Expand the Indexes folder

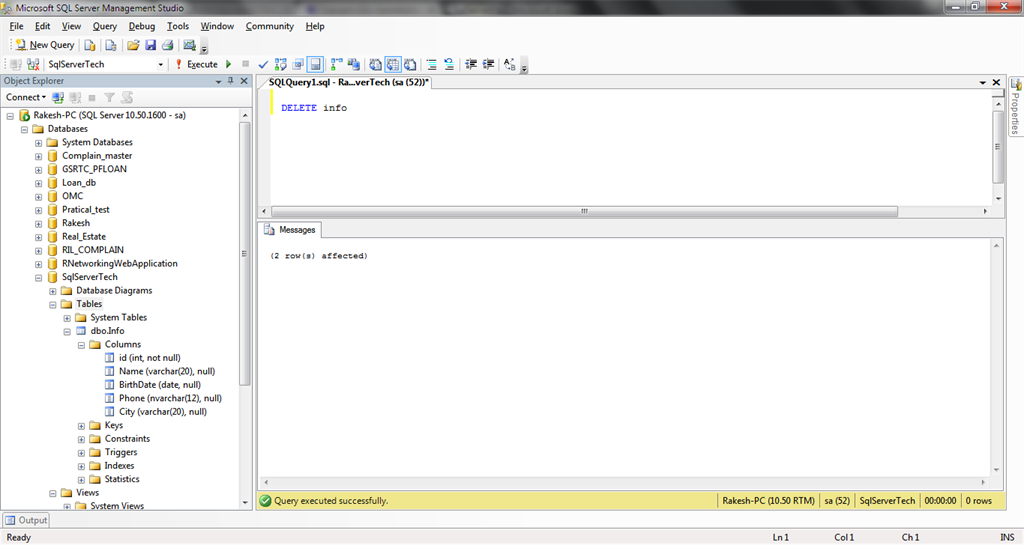pos(81,466)
